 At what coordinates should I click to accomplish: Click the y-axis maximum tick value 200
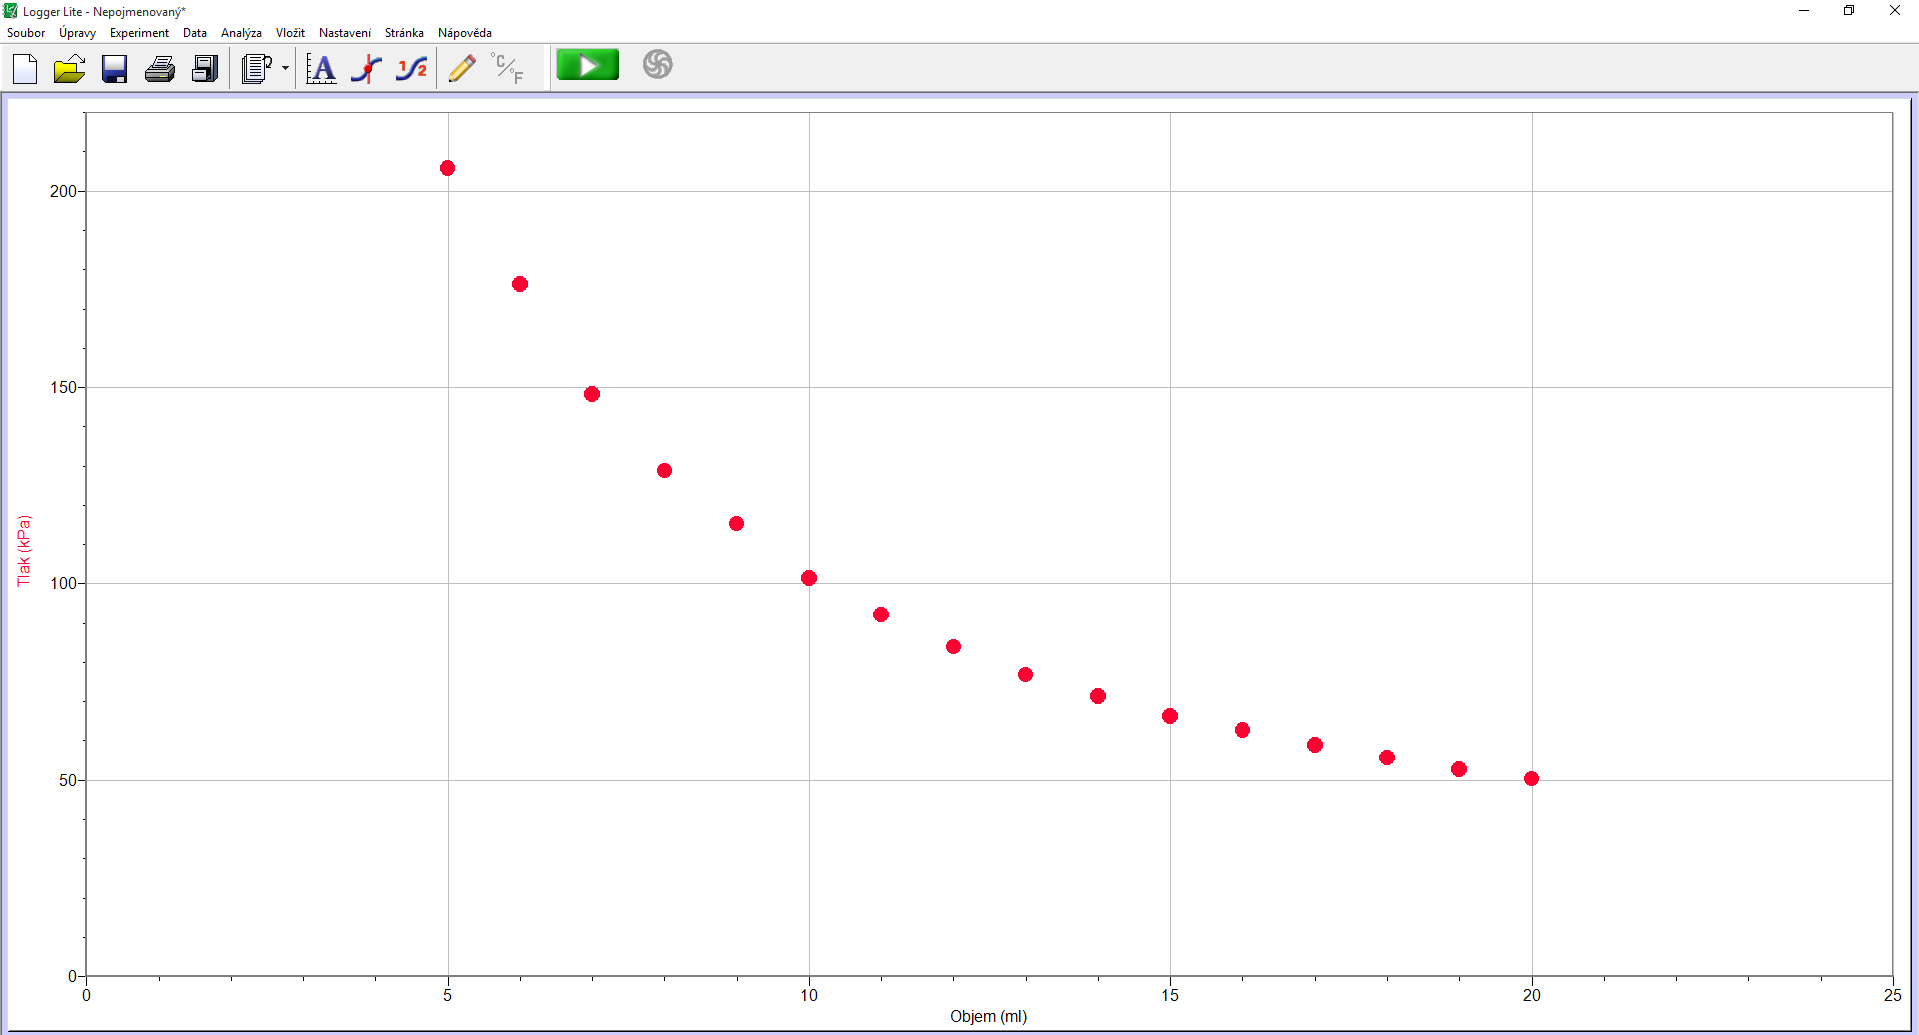63,191
